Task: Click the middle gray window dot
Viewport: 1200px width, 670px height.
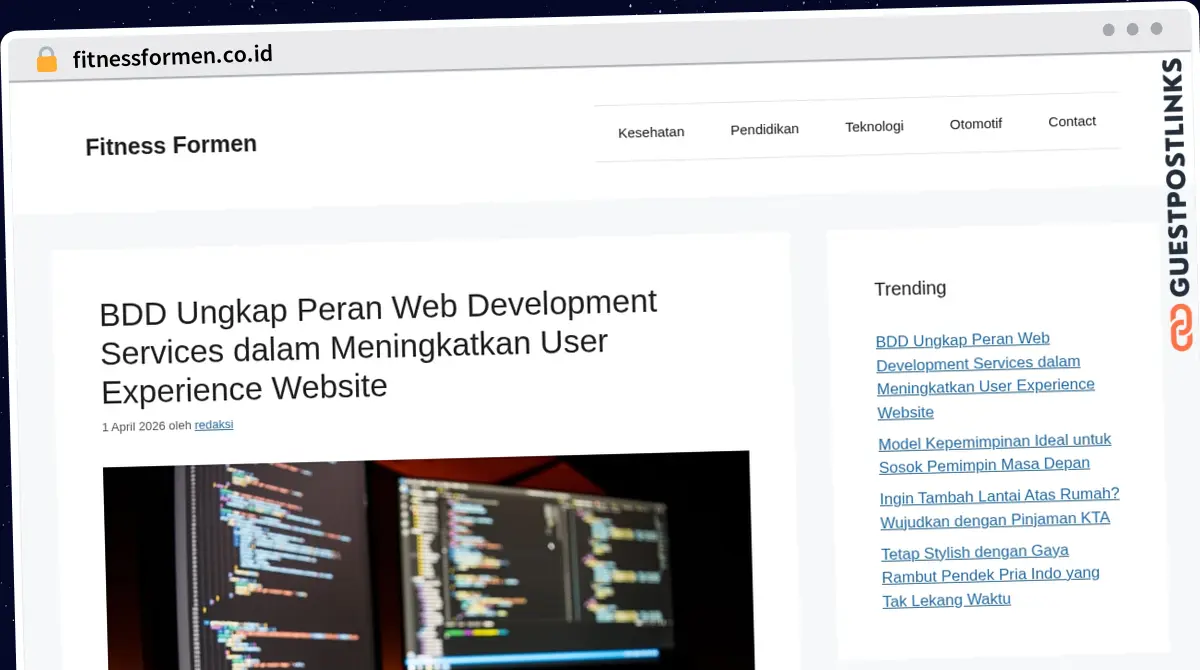Action: tap(1133, 29)
